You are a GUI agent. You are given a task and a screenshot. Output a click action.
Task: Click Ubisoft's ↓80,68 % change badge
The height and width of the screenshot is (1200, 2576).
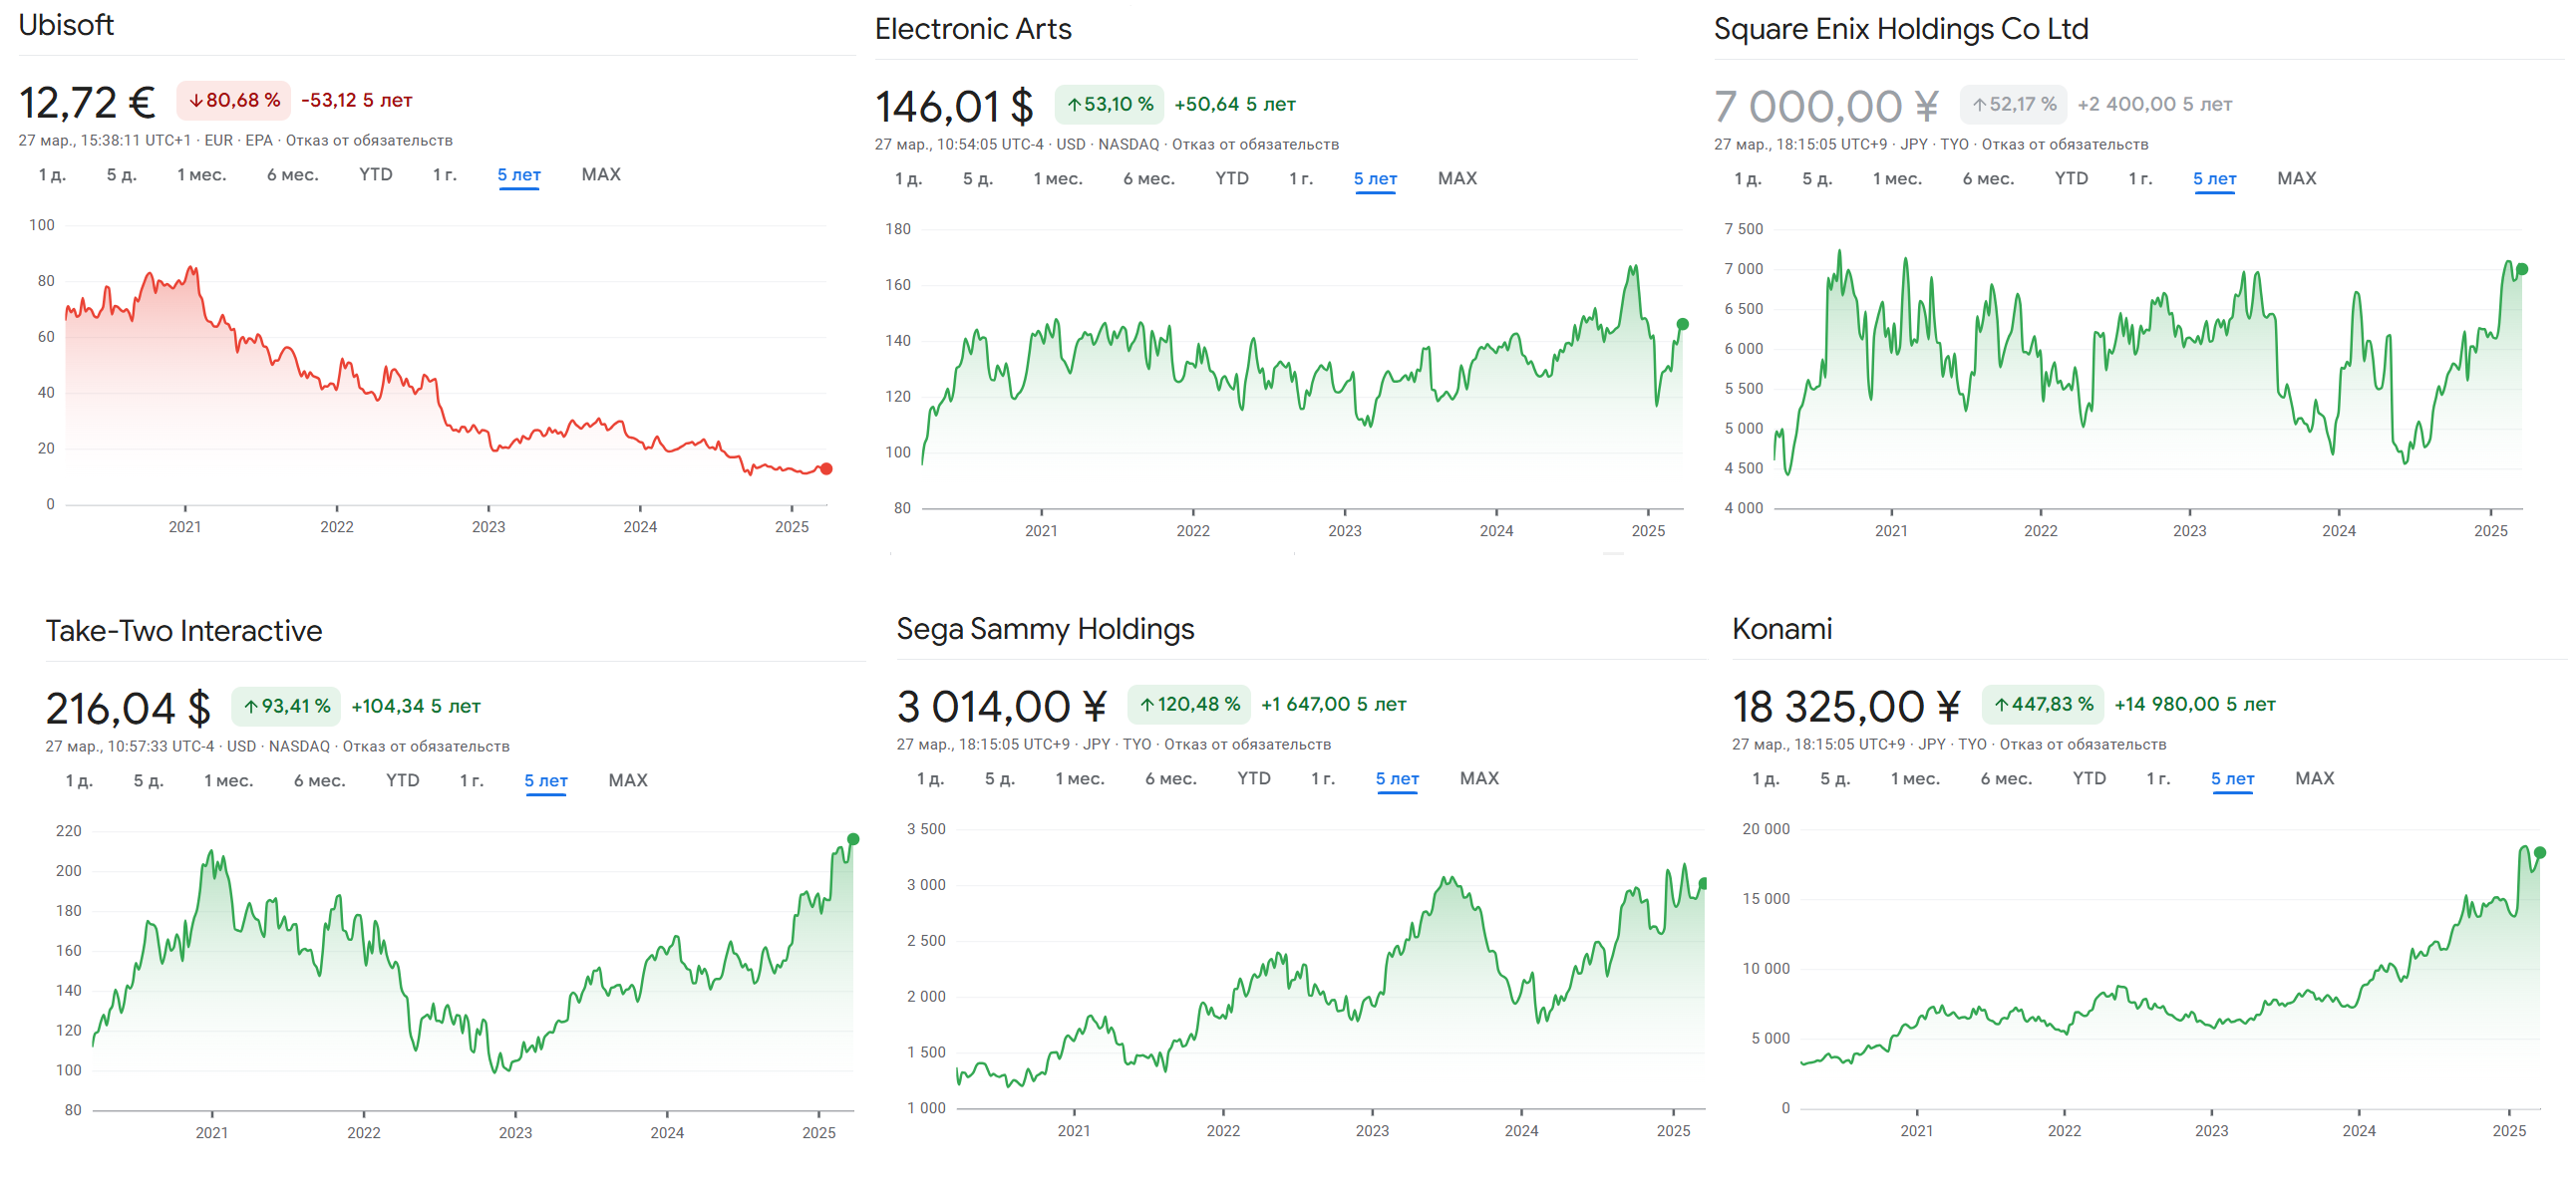click(x=234, y=100)
